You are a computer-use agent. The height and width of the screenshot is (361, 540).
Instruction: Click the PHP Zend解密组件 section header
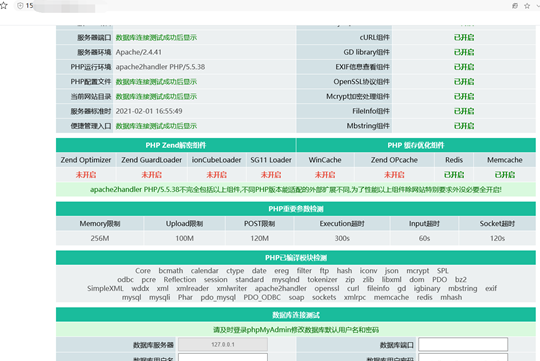click(x=176, y=145)
